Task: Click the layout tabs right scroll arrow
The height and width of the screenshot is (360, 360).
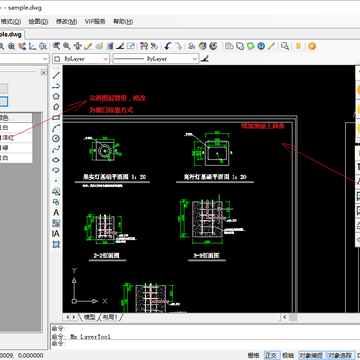Action: [74, 317]
